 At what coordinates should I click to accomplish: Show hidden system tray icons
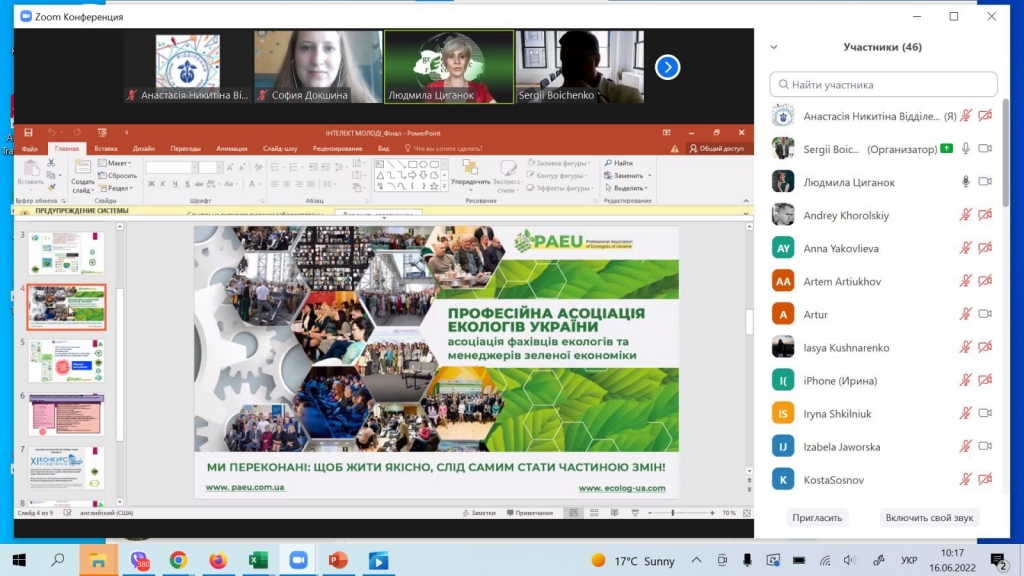[x=697, y=560]
